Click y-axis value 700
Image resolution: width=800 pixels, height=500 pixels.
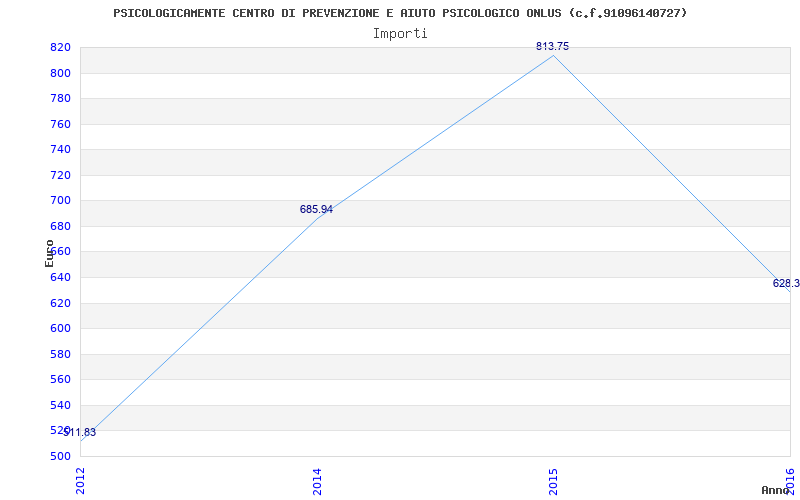(x=59, y=201)
